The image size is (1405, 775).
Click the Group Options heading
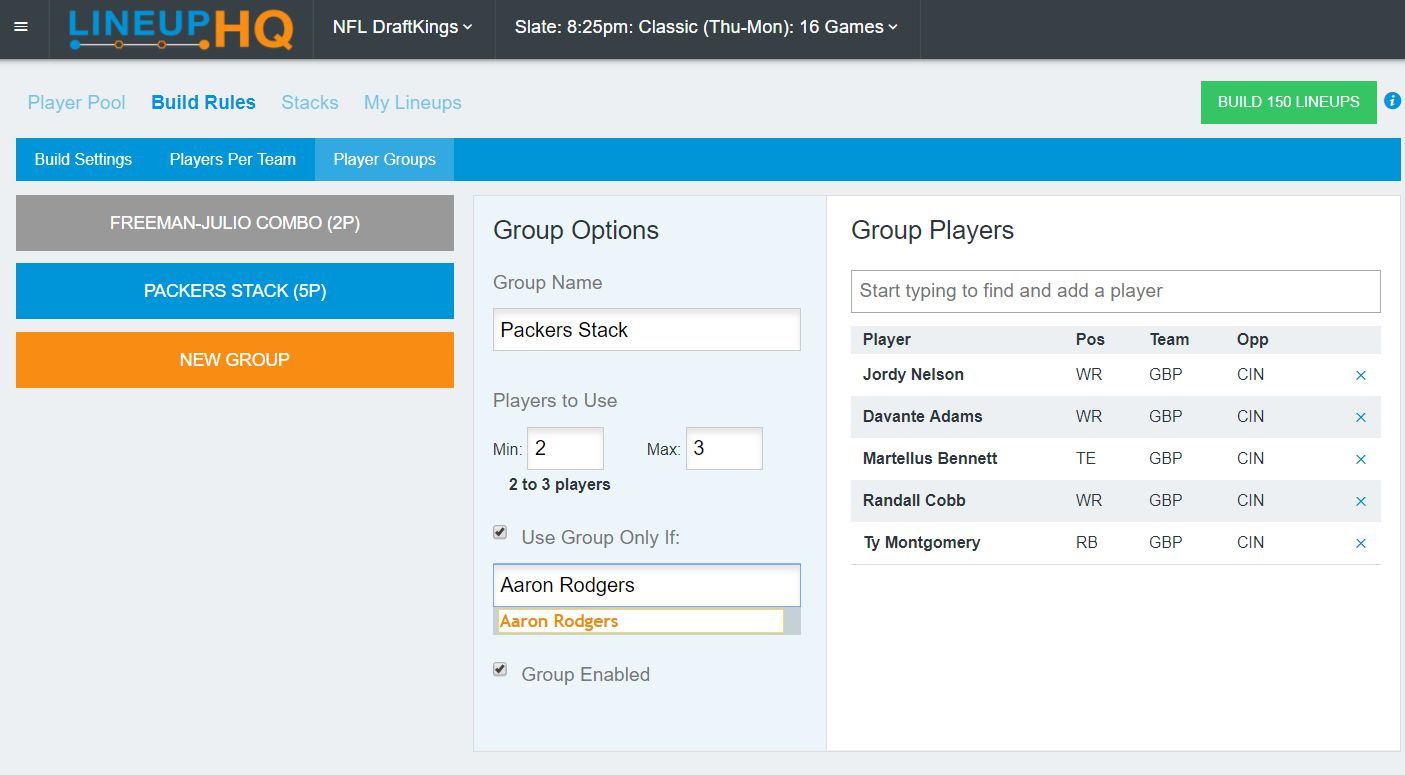[576, 230]
